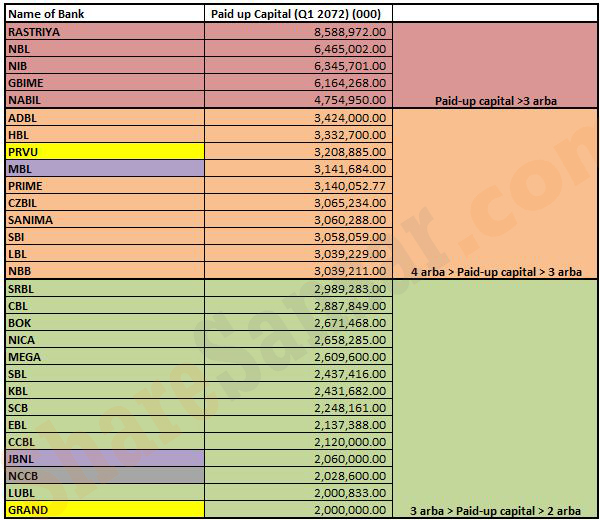Select the SBI bank cell
The width and height of the screenshot is (600, 520).
click(x=105, y=237)
